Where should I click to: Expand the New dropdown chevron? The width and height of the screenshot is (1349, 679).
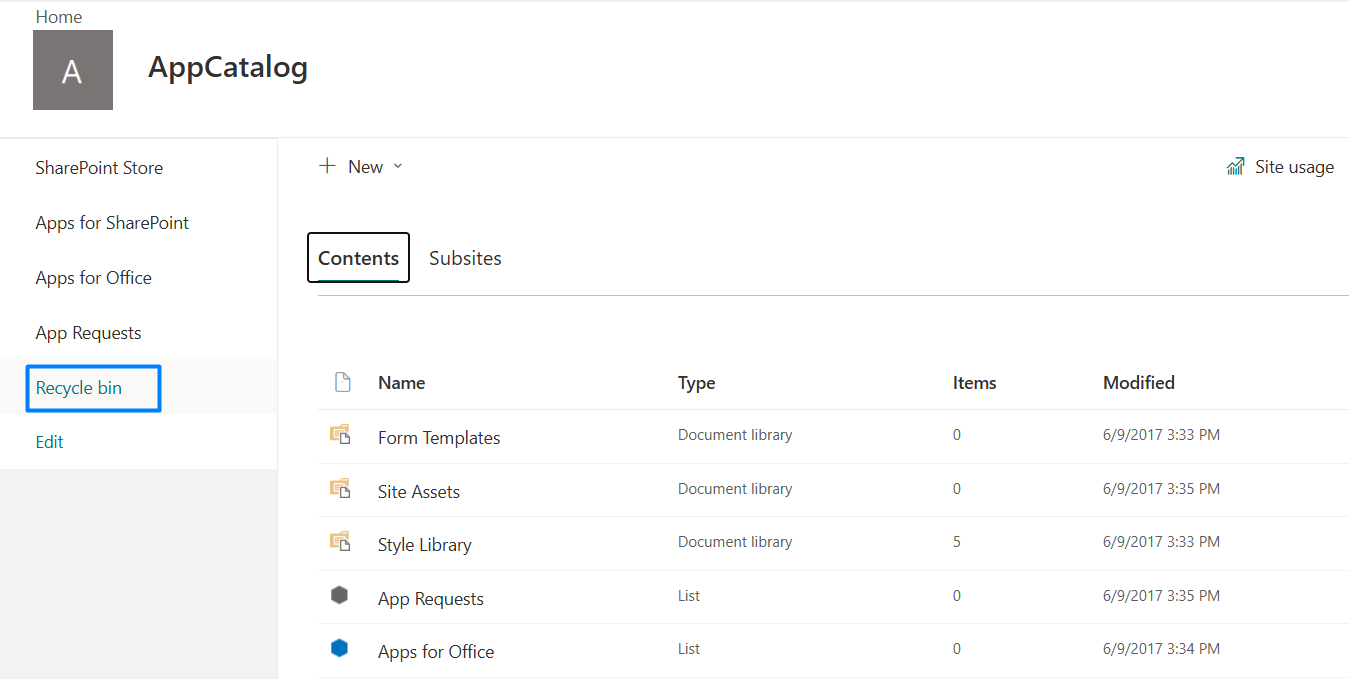(x=397, y=167)
